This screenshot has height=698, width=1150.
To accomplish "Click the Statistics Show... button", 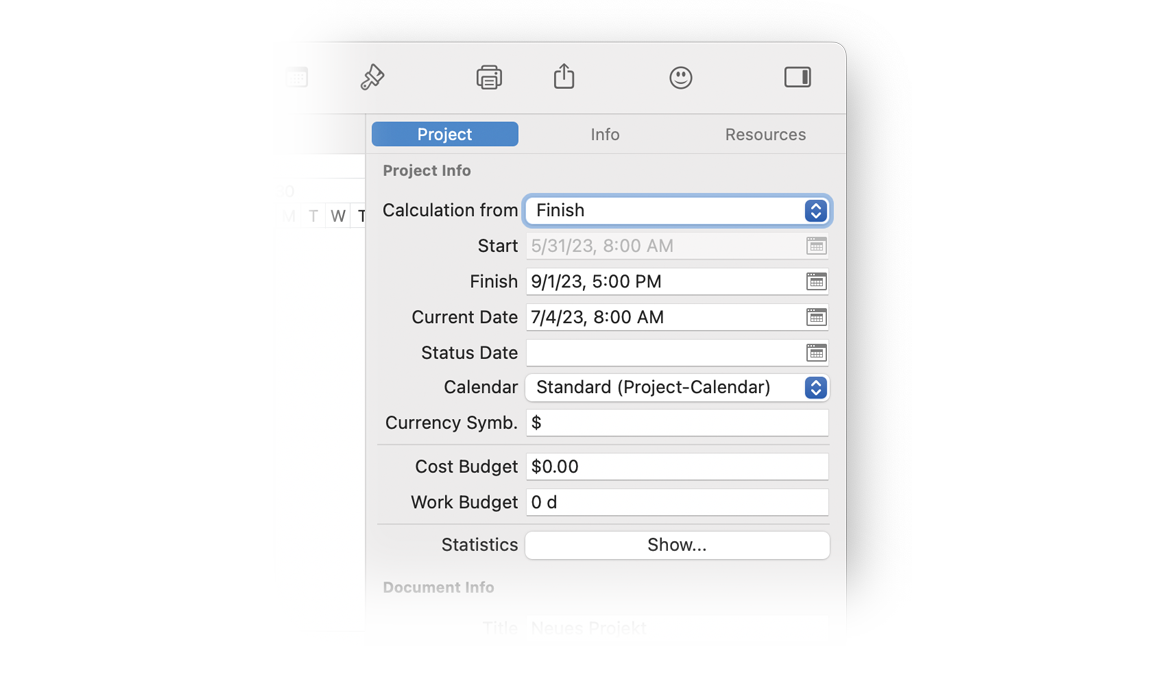I will tap(677, 545).
